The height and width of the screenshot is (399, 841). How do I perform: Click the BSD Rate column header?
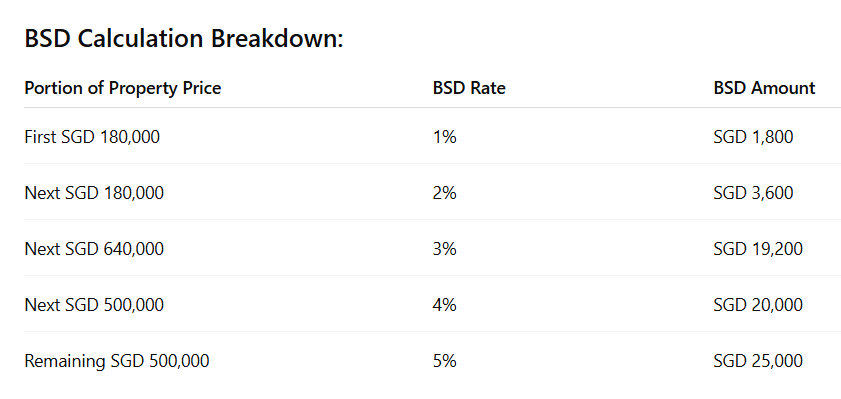pyautogui.click(x=469, y=88)
